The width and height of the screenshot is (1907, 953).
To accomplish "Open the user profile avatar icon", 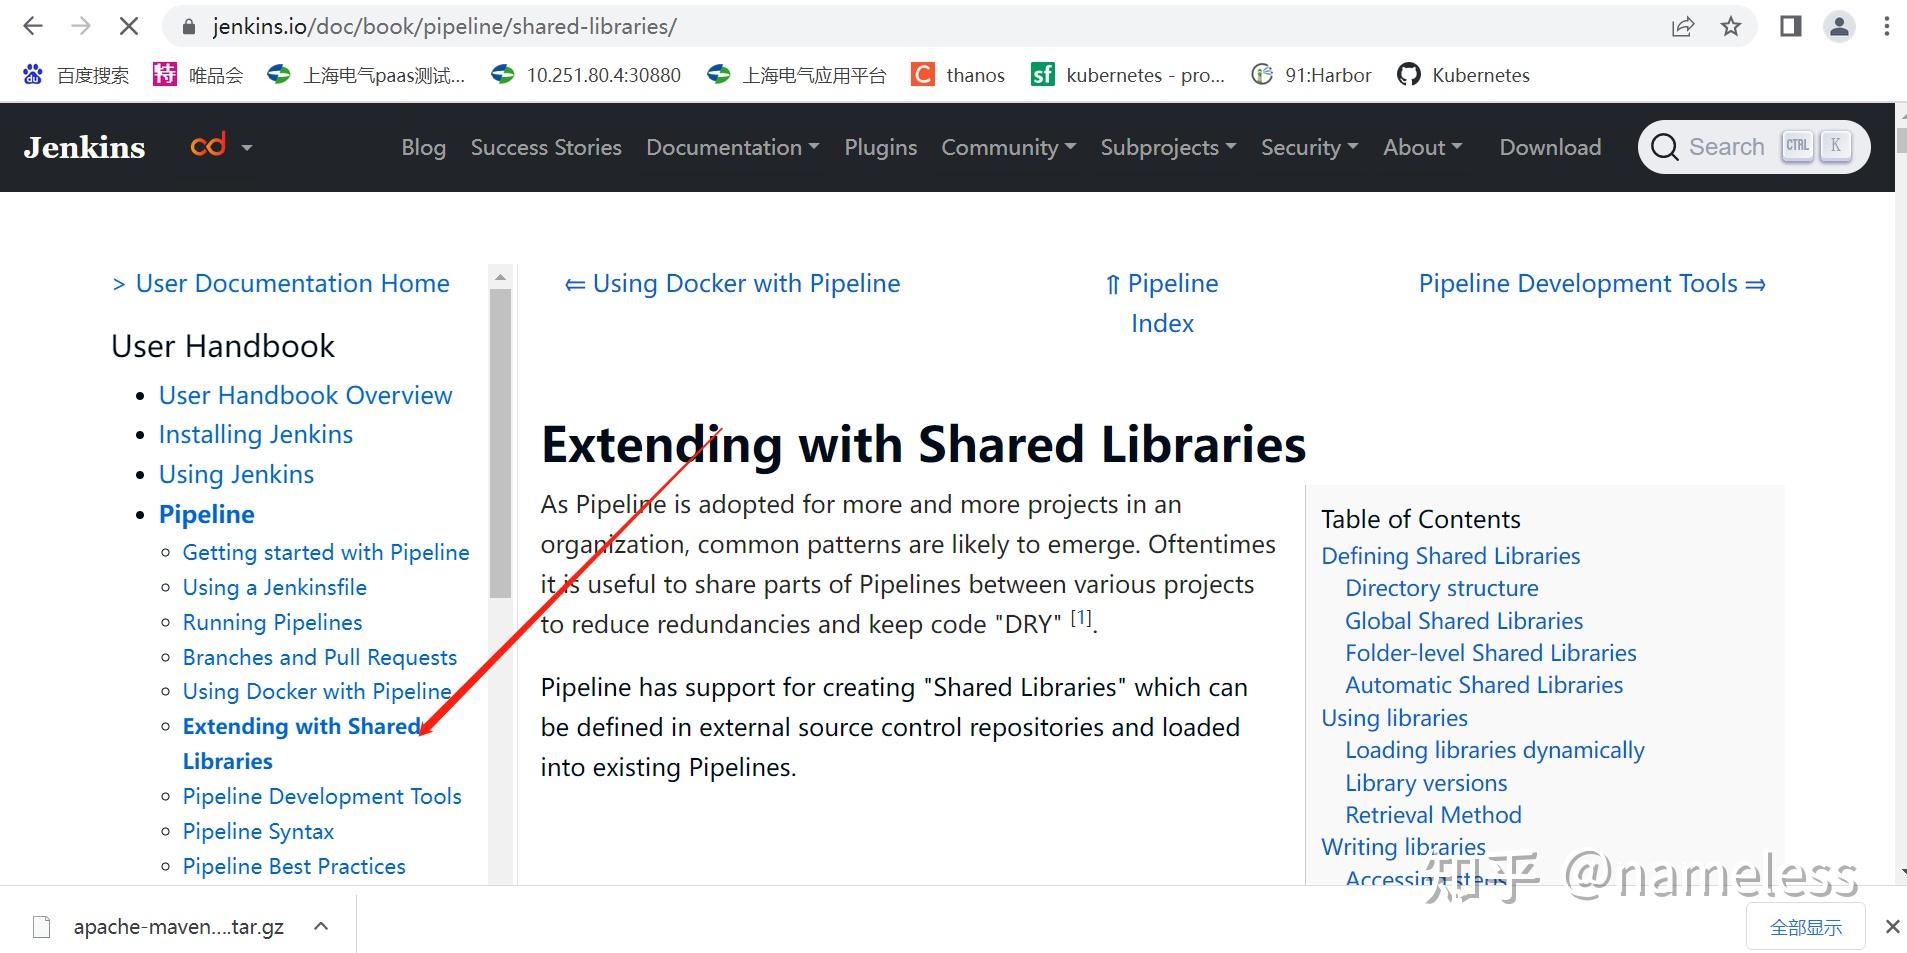I will pos(1839,27).
